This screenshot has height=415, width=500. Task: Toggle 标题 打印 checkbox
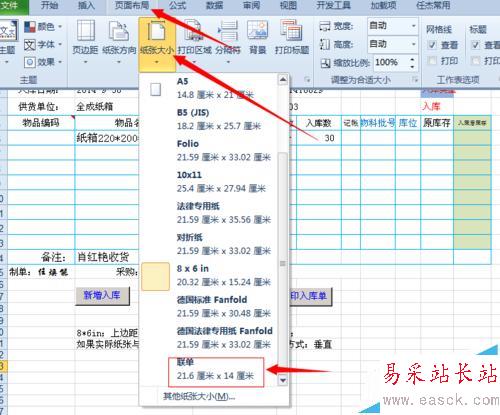coord(475,61)
